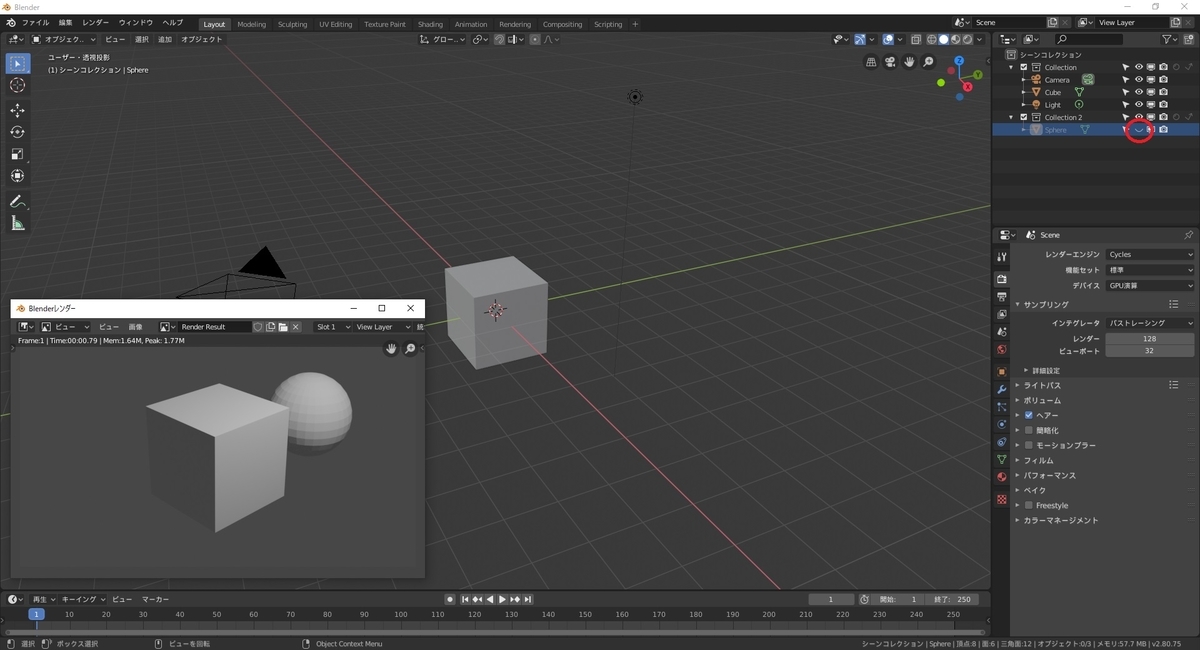Screen dimensions: 1200x650
Task: Open the Device GPU dropdown
Action: 1150,285
